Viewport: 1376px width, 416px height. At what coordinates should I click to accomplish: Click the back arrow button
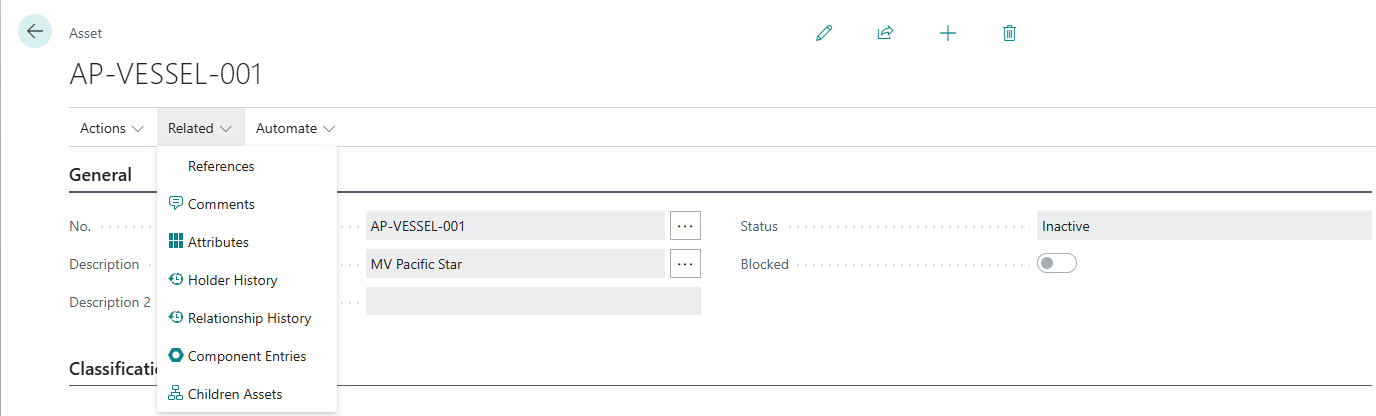tap(35, 32)
